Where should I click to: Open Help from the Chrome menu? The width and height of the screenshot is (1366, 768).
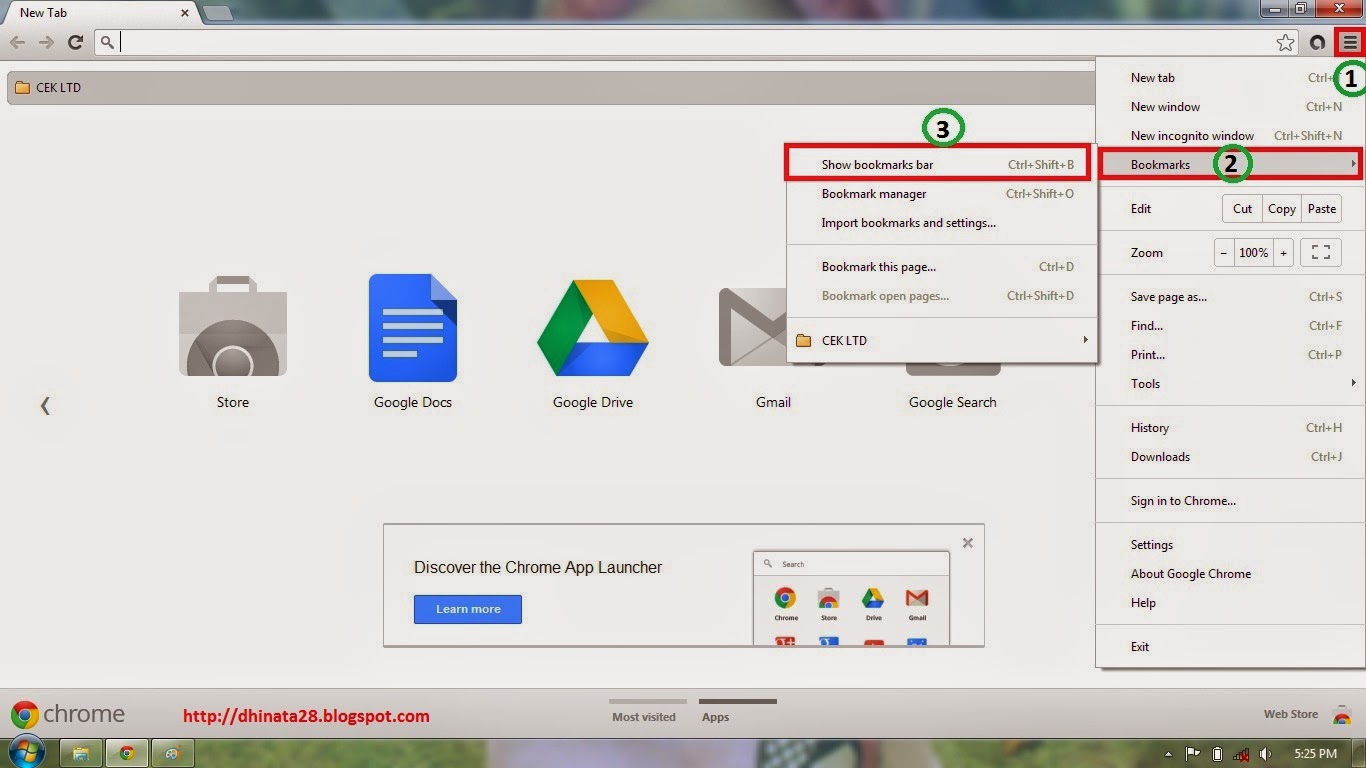tap(1231, 602)
